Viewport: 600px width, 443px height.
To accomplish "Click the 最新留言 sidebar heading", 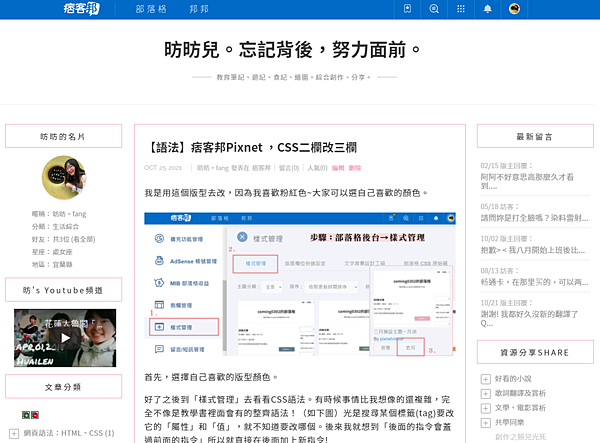I will [535, 136].
